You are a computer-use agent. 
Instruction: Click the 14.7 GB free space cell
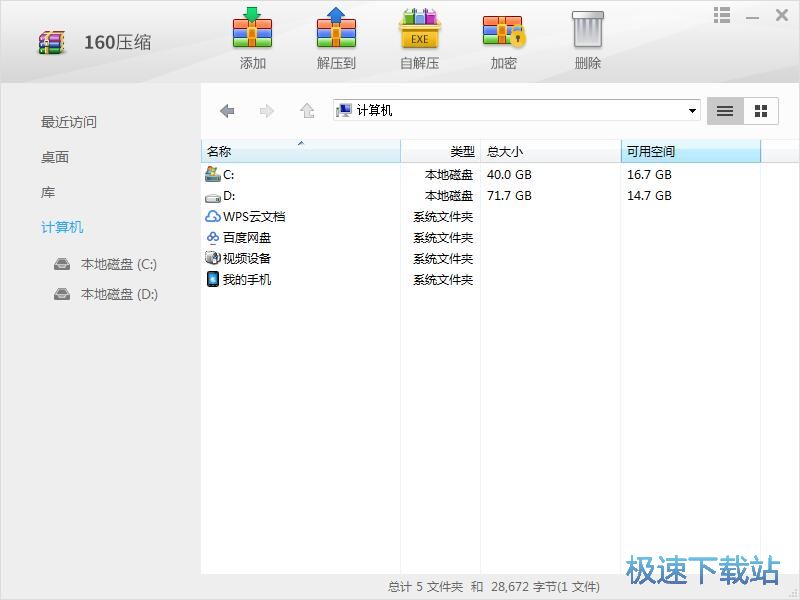[x=649, y=195]
